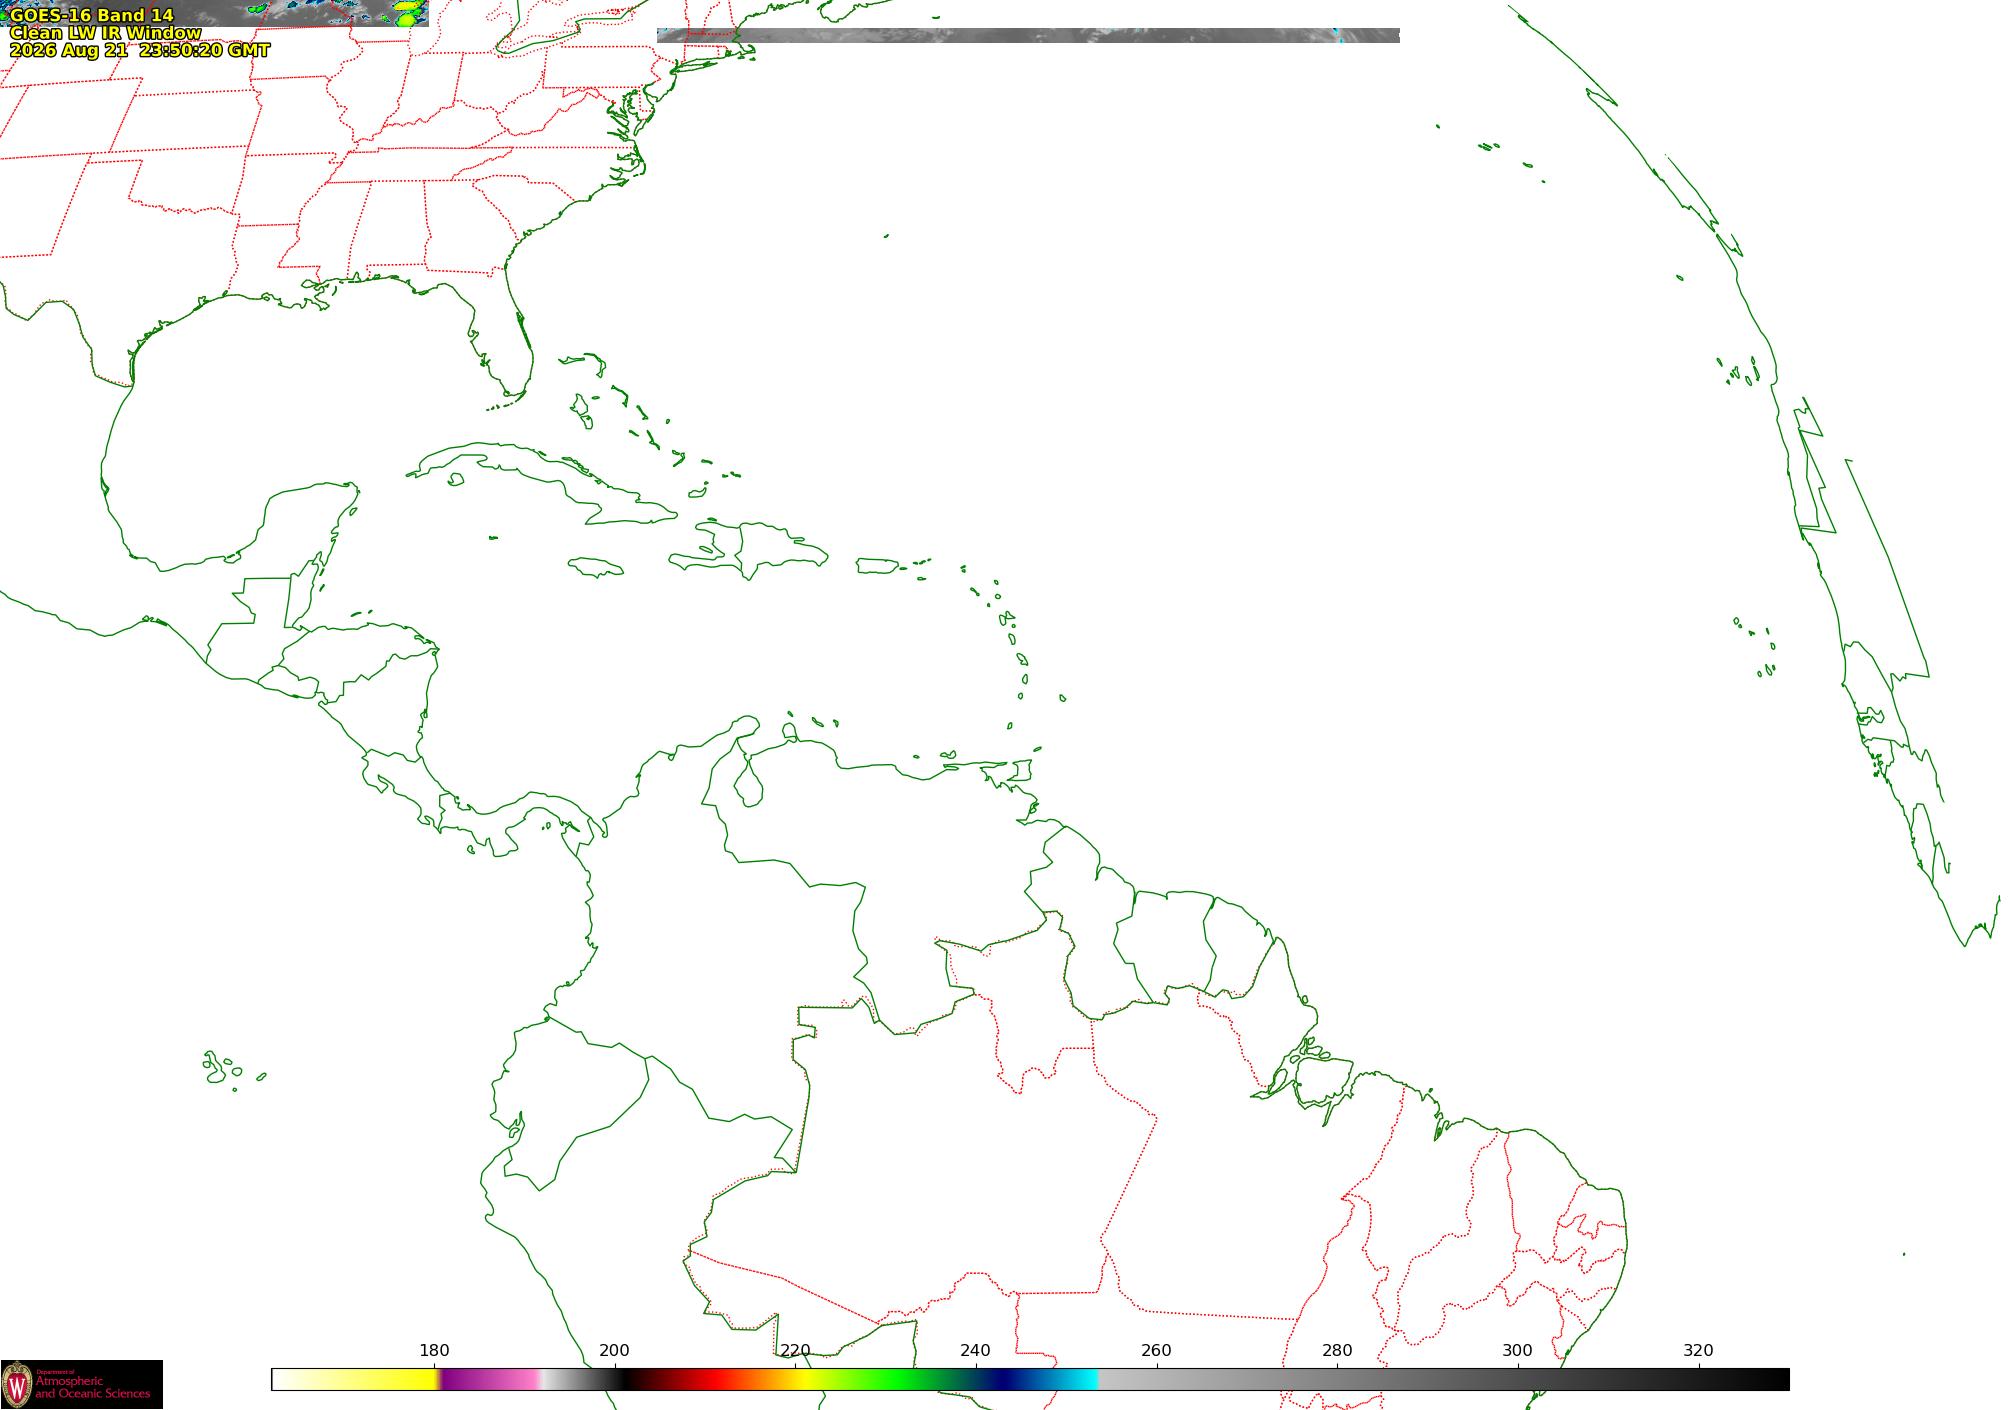Click the 220 label on the temperature scale
The width and height of the screenshot is (2010, 1410).
(795, 1350)
